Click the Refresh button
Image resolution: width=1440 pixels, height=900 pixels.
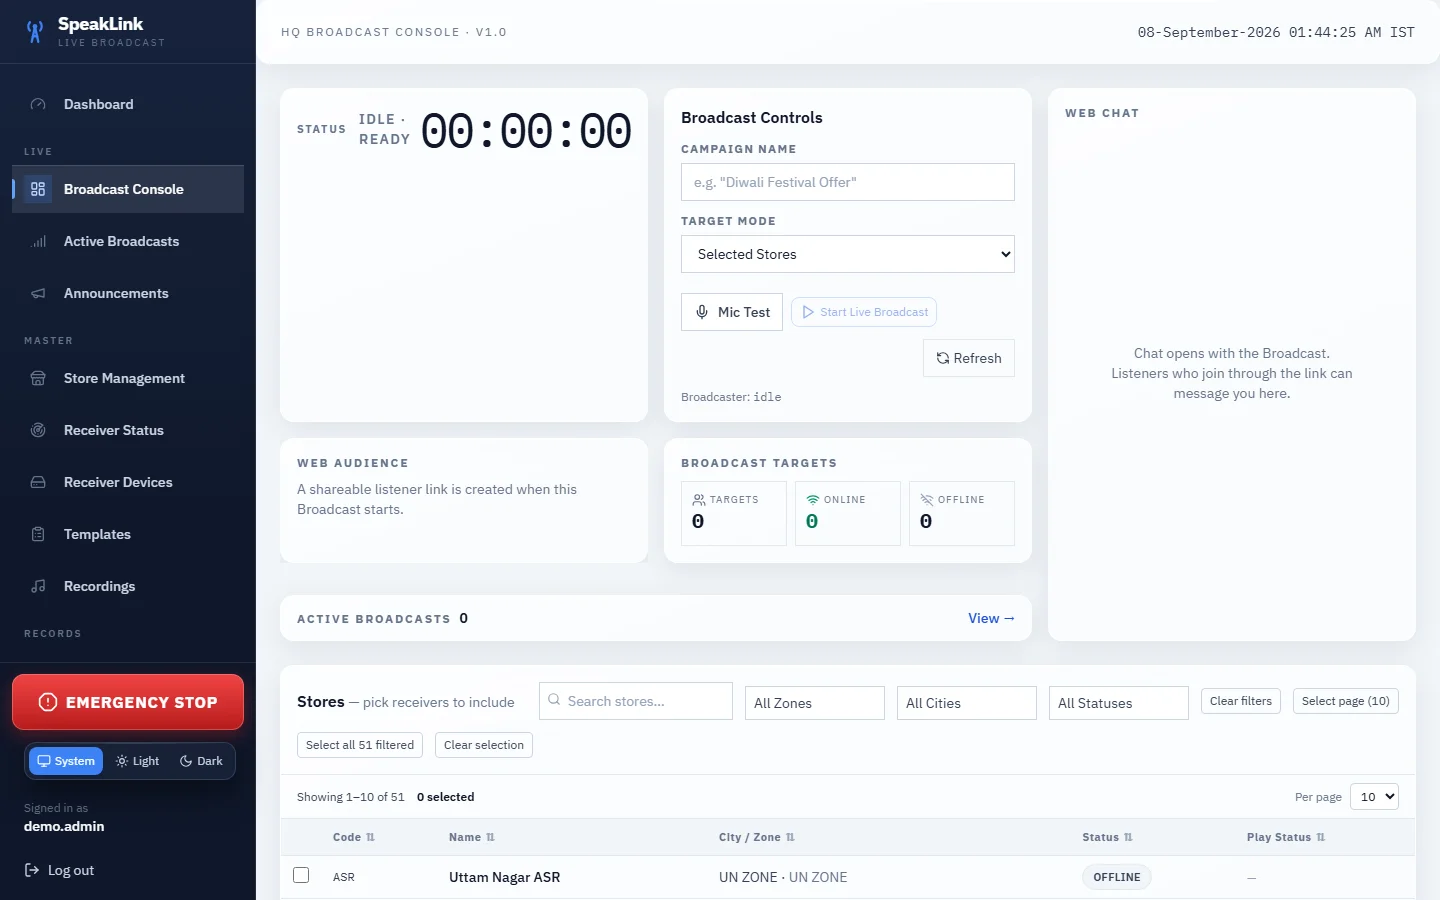pyautogui.click(x=969, y=358)
